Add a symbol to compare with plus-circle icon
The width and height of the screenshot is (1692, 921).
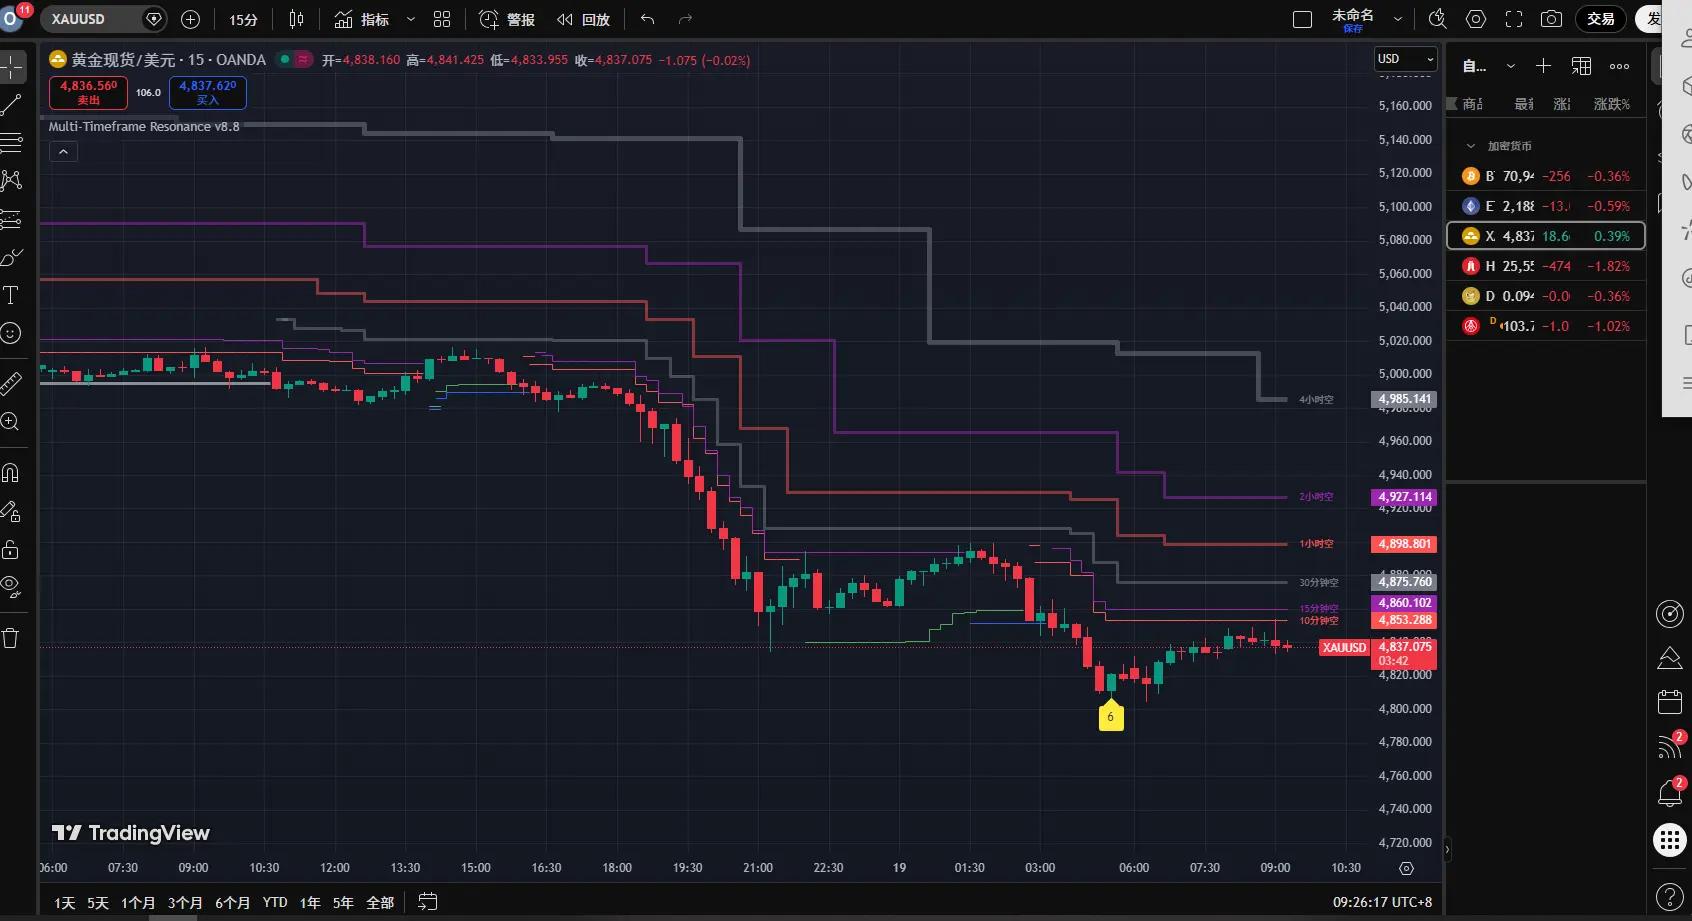190,19
